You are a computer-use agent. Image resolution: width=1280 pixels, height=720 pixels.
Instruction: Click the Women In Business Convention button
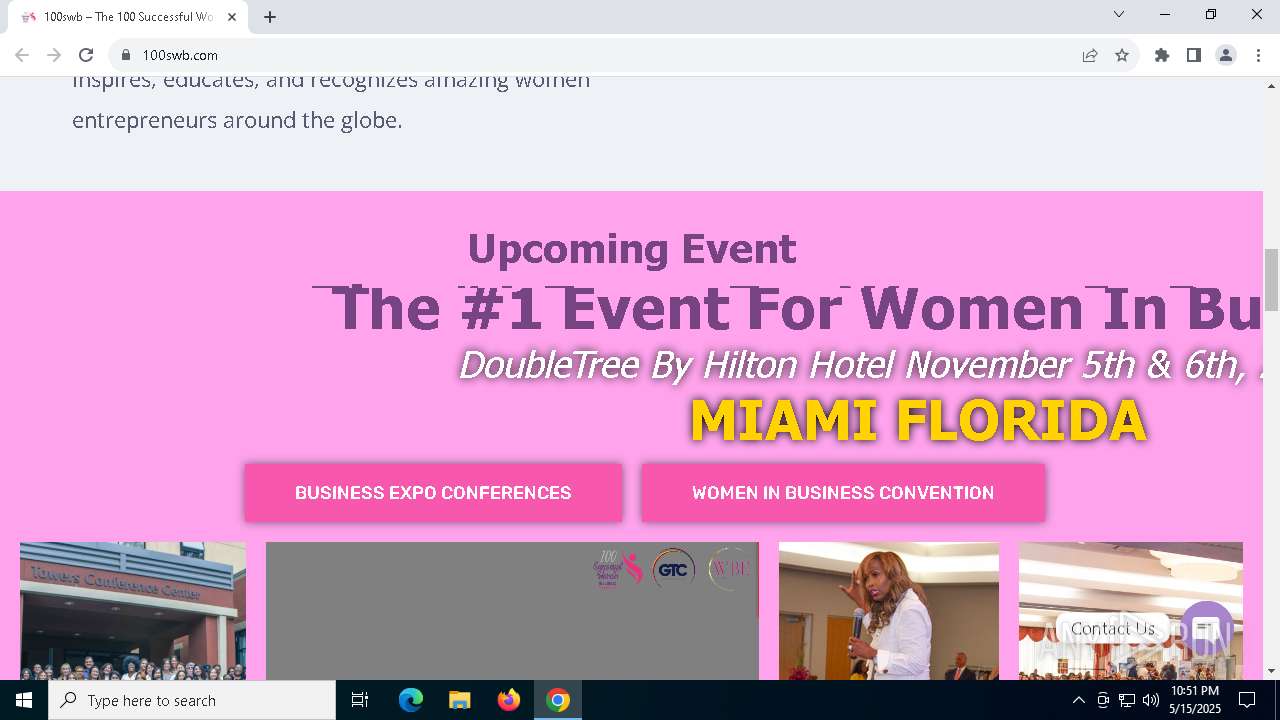pyautogui.click(x=843, y=492)
